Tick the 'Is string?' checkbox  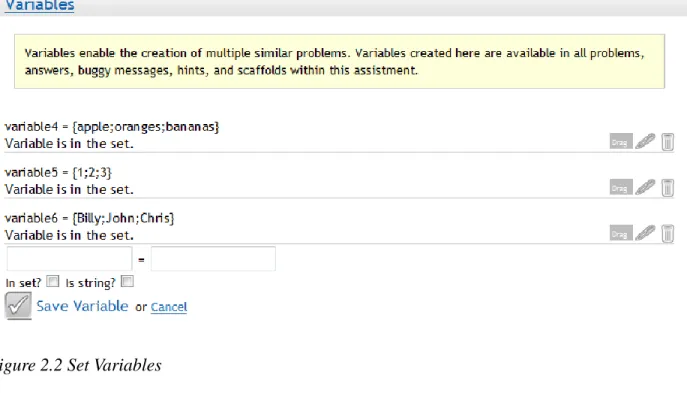point(127,281)
